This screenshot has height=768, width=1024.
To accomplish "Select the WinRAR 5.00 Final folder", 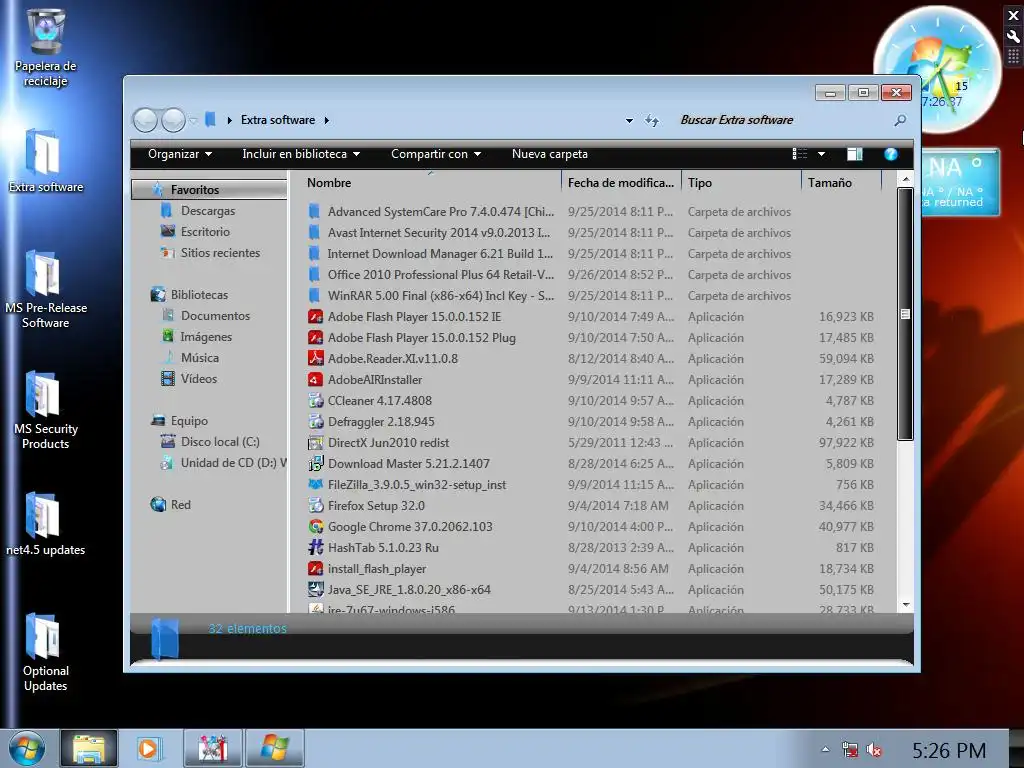I will (x=440, y=295).
